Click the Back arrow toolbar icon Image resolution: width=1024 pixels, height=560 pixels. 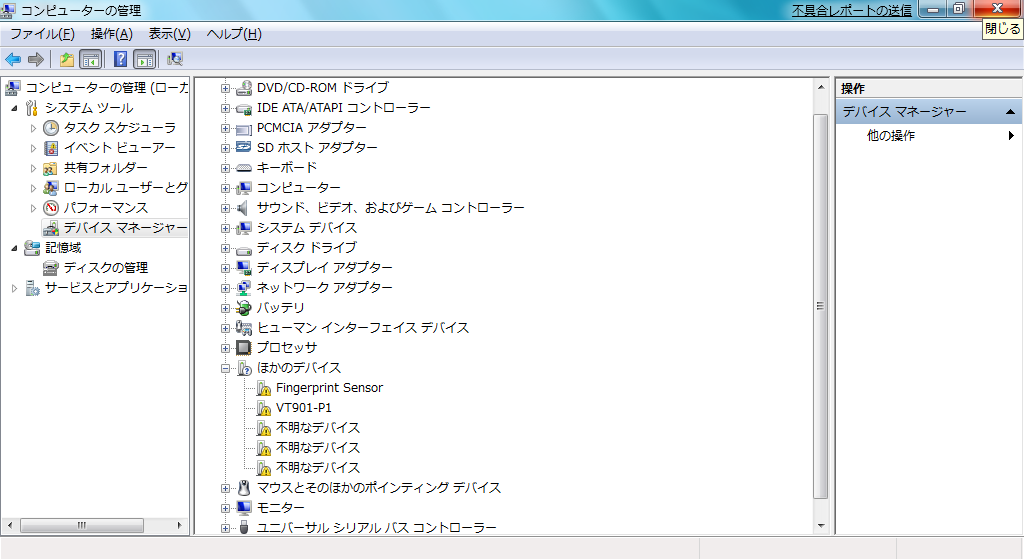coord(13,59)
